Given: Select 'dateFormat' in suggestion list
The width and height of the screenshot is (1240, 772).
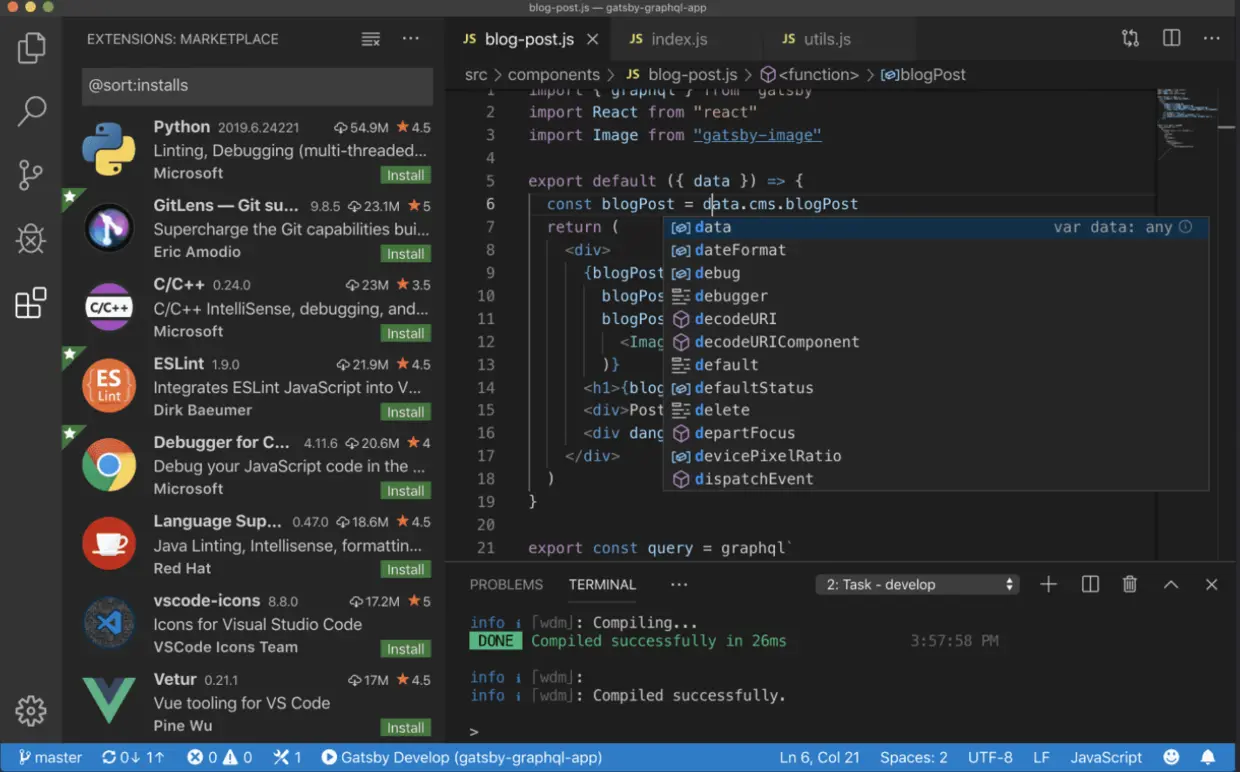Looking at the screenshot, I should click(x=936, y=250).
